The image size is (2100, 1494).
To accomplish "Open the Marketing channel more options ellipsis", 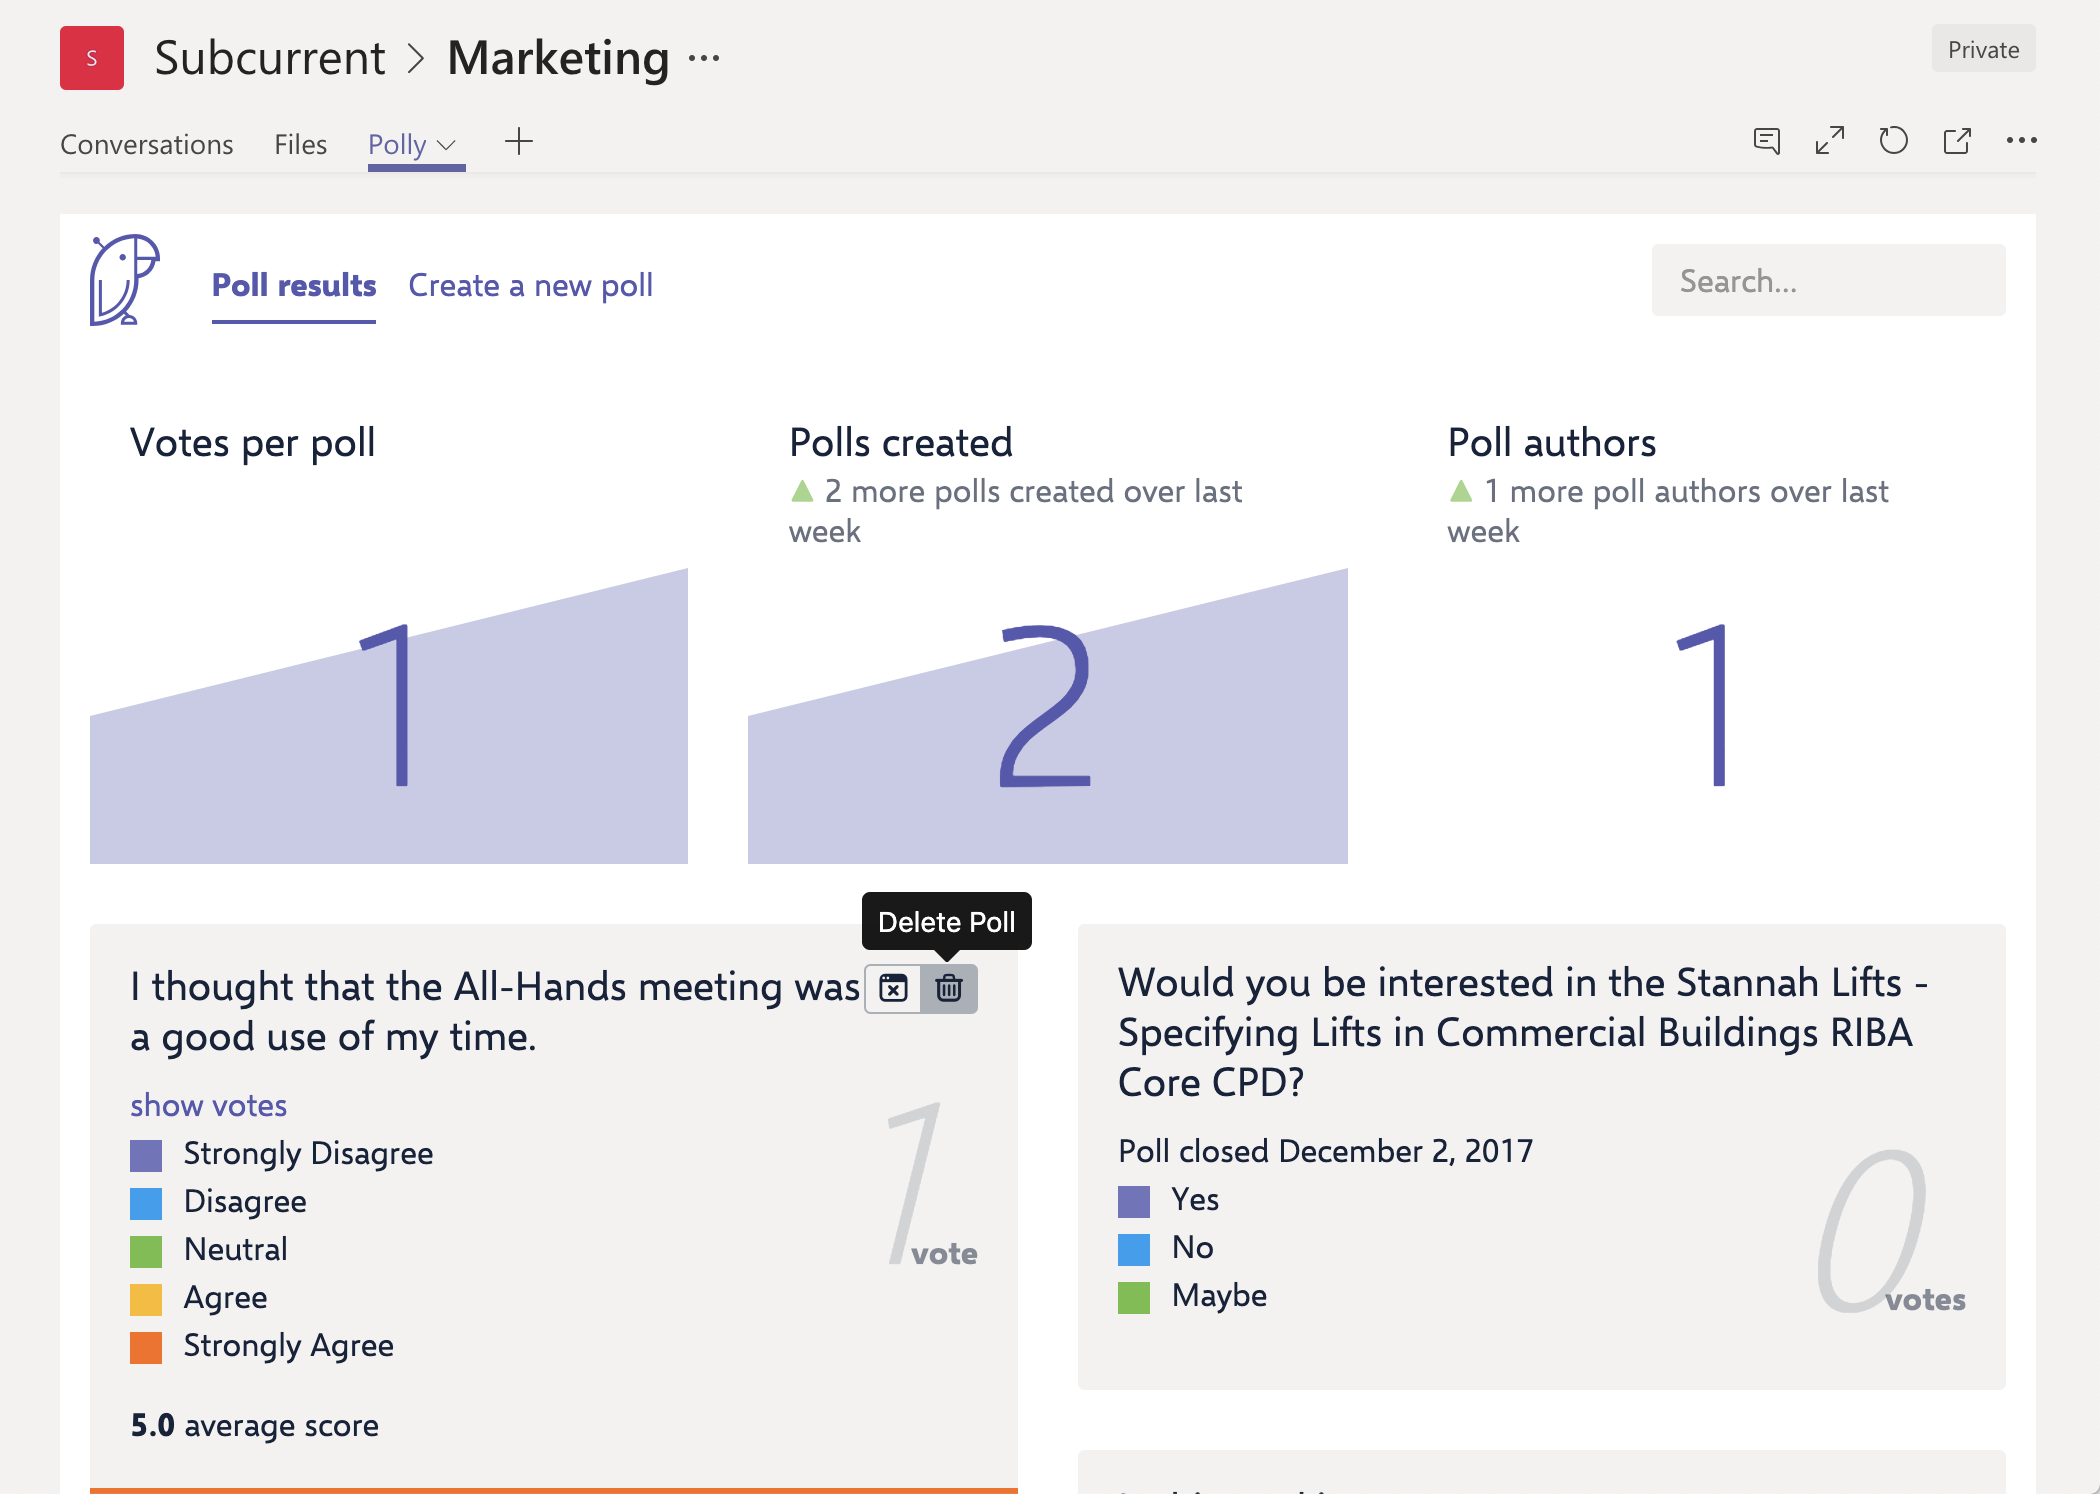I will (x=704, y=58).
